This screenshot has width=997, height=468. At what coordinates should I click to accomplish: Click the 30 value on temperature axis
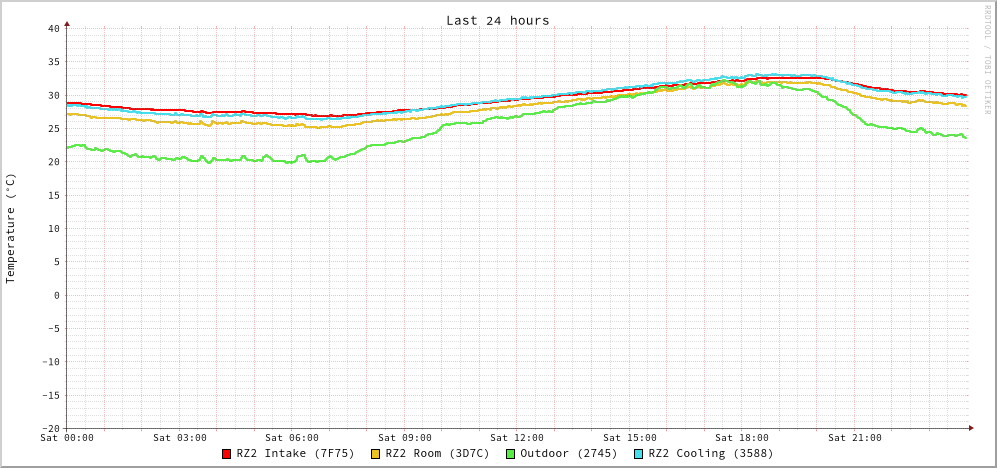pyautogui.click(x=53, y=95)
